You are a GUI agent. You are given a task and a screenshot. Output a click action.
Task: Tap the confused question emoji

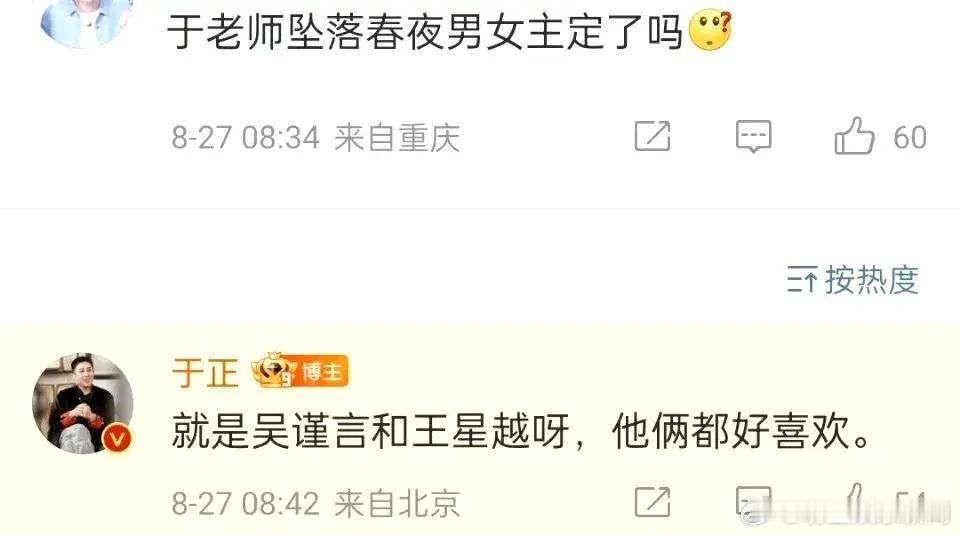click(710, 31)
